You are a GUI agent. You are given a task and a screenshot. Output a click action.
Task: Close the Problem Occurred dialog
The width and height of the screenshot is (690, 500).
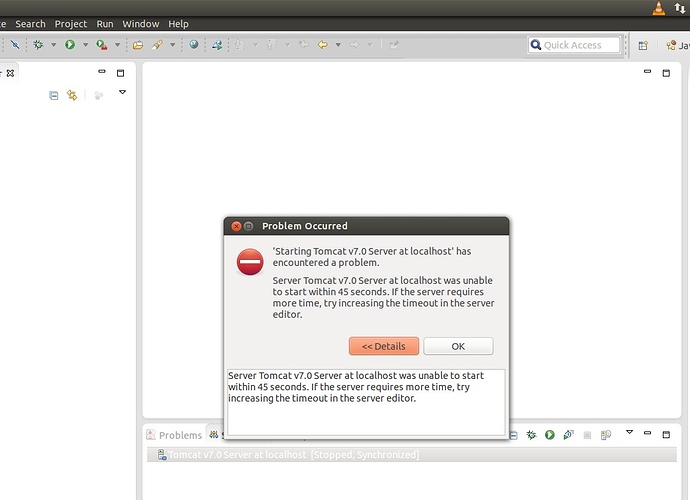click(x=236, y=226)
